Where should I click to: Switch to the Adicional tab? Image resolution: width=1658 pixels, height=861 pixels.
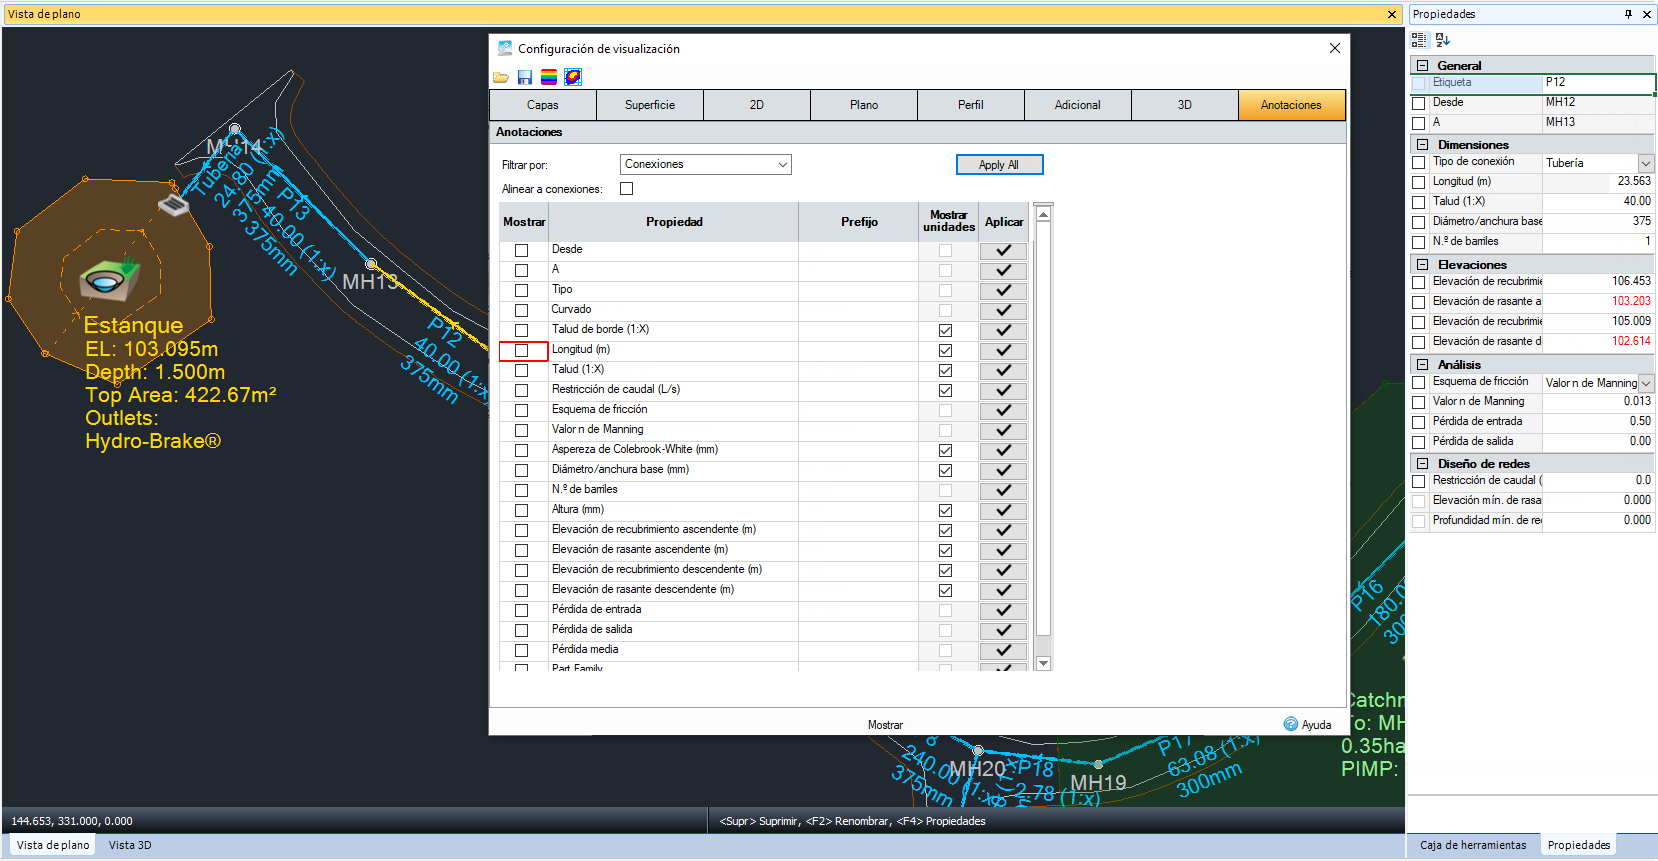click(1078, 105)
